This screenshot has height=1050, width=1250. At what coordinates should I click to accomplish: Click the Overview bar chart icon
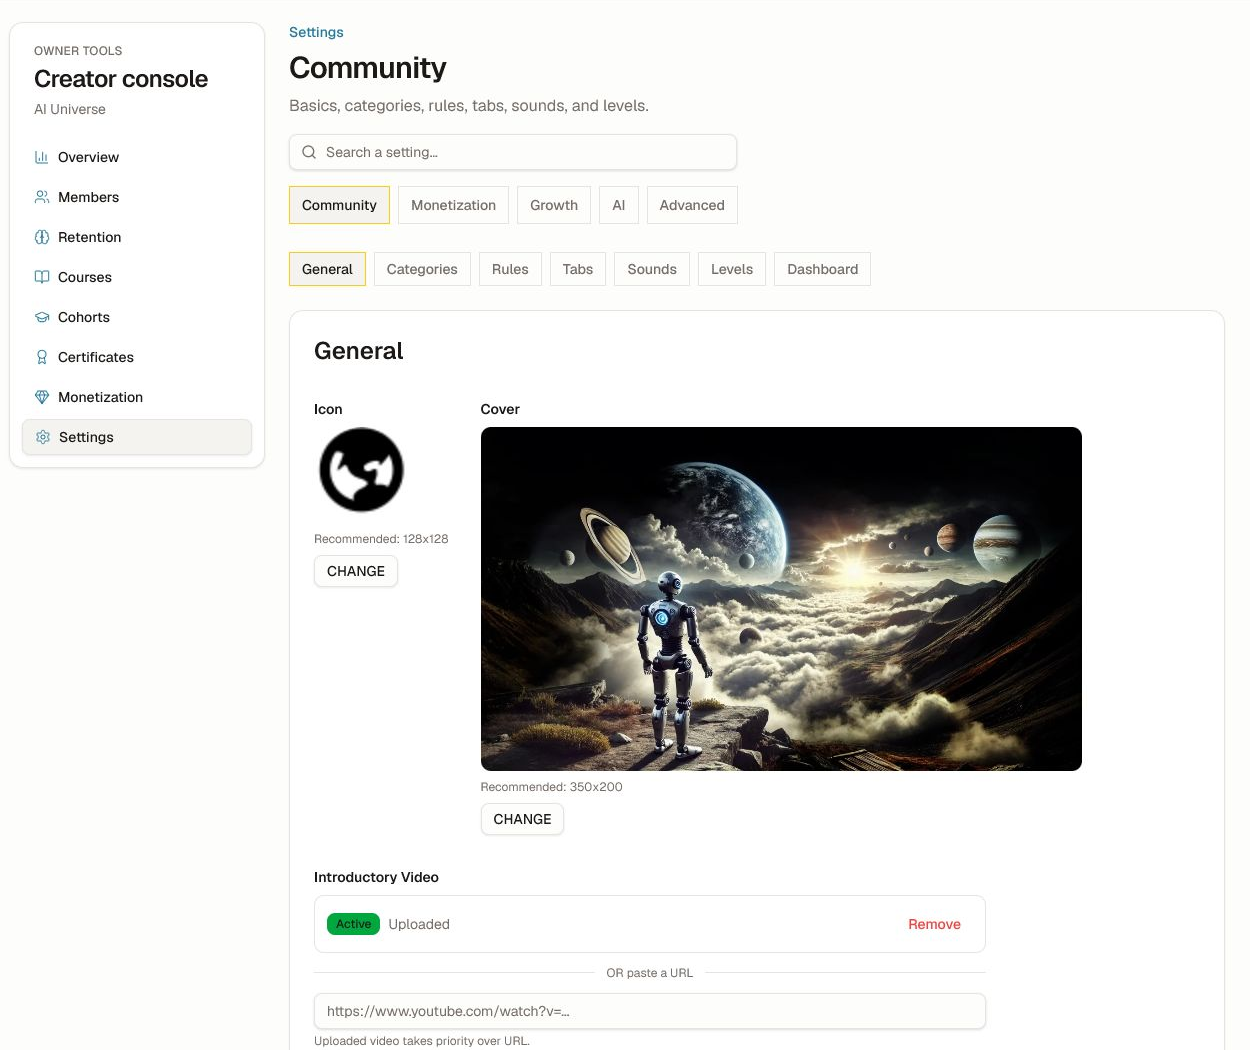click(42, 157)
